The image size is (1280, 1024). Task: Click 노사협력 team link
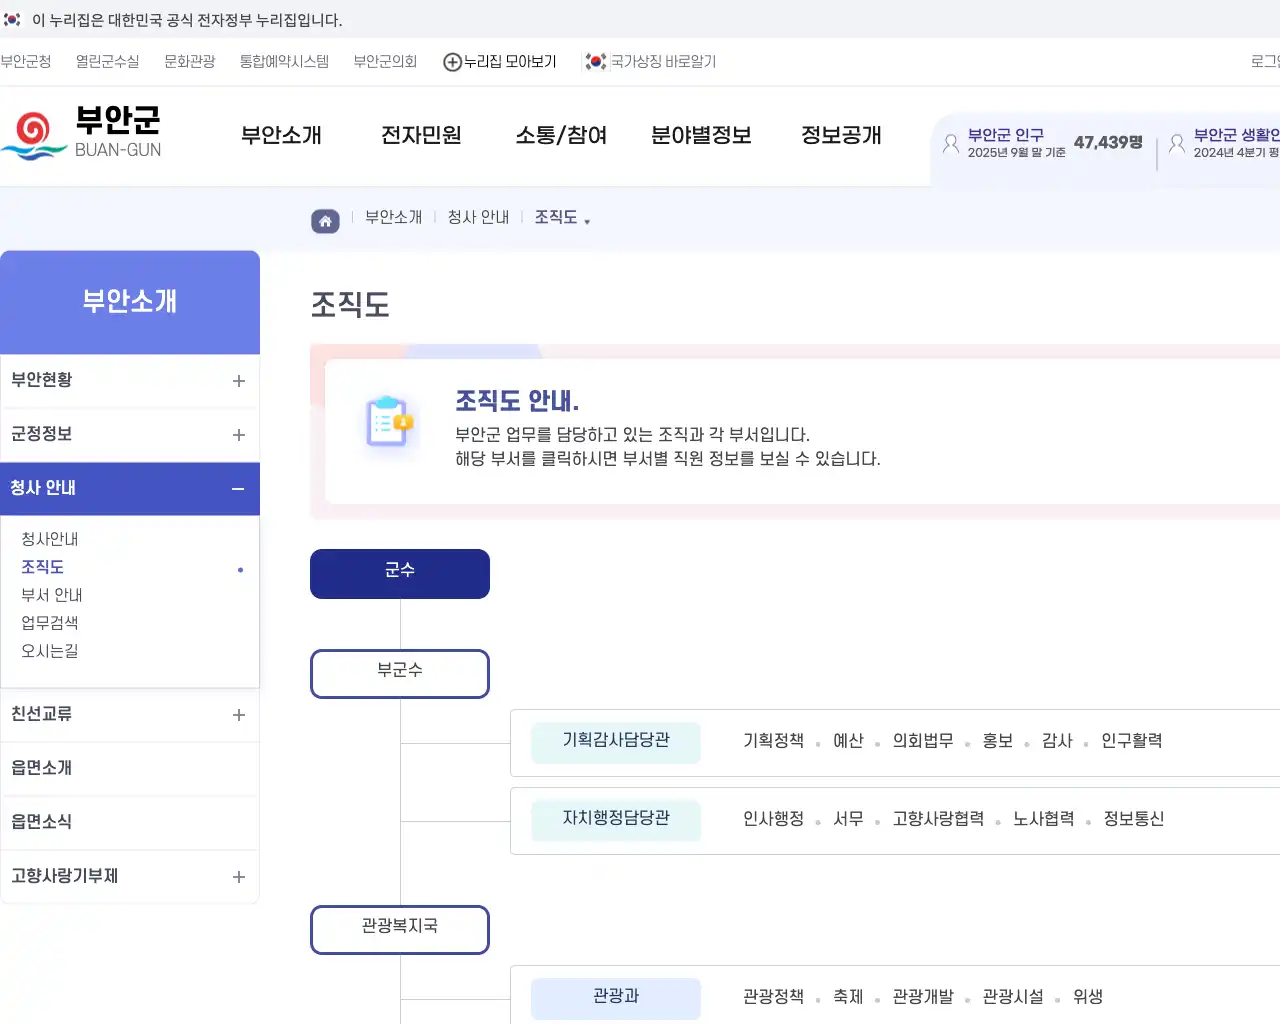(1043, 819)
